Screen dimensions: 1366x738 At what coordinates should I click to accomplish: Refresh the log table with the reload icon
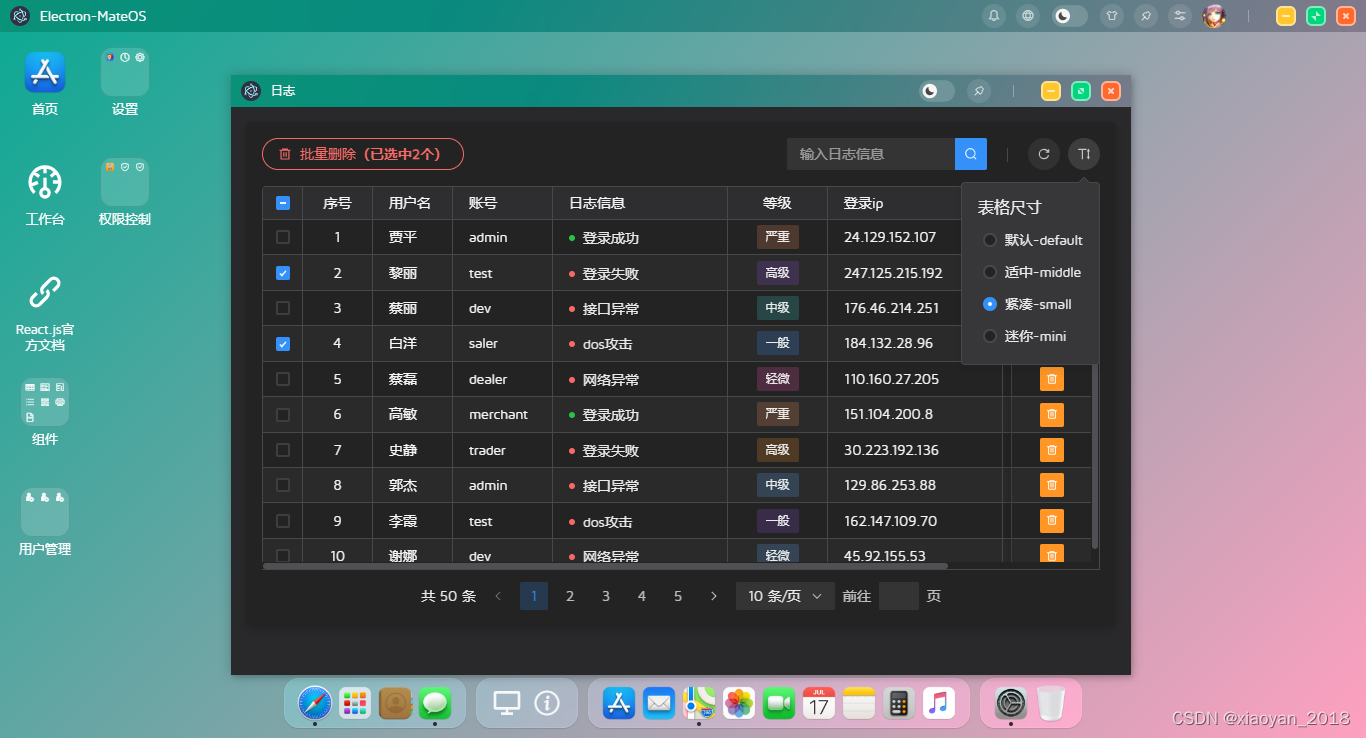(1044, 154)
